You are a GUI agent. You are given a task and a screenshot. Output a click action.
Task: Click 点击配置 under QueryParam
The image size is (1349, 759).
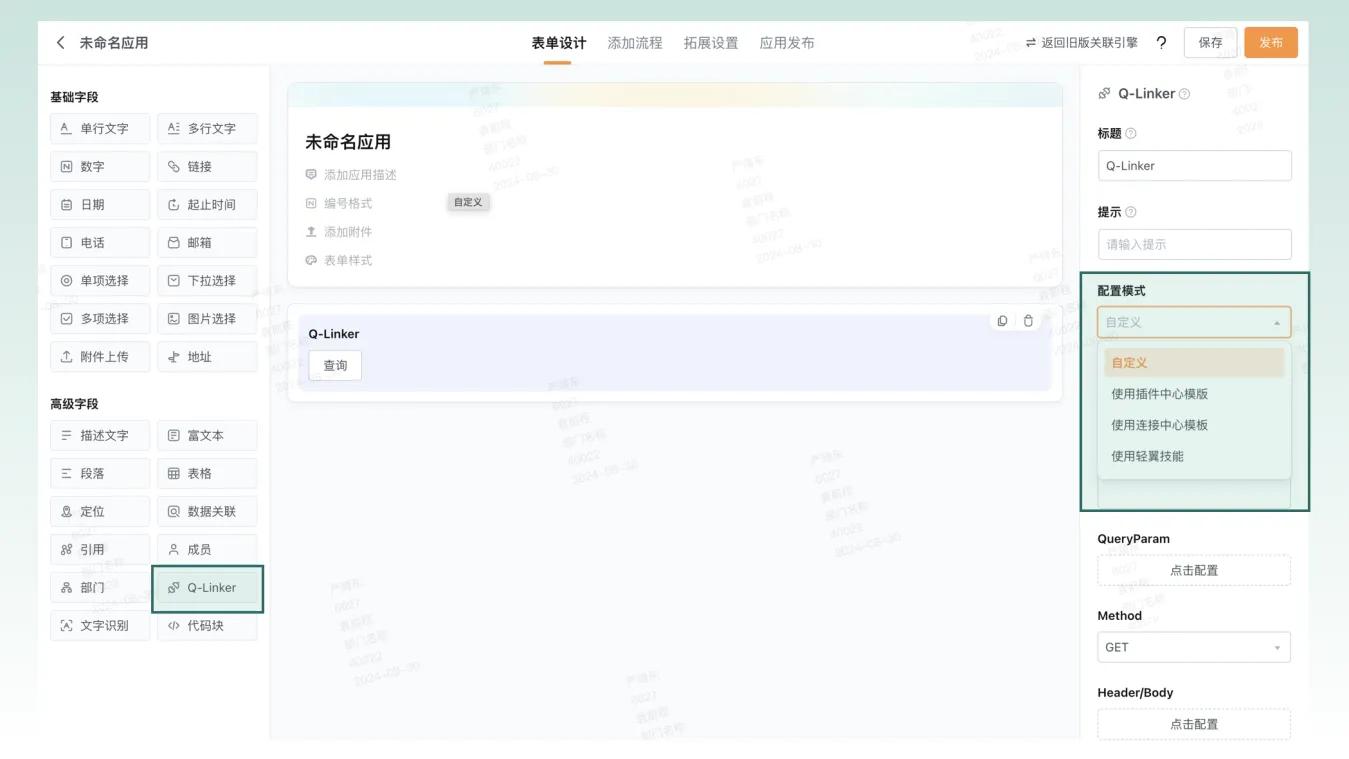pyautogui.click(x=1194, y=570)
